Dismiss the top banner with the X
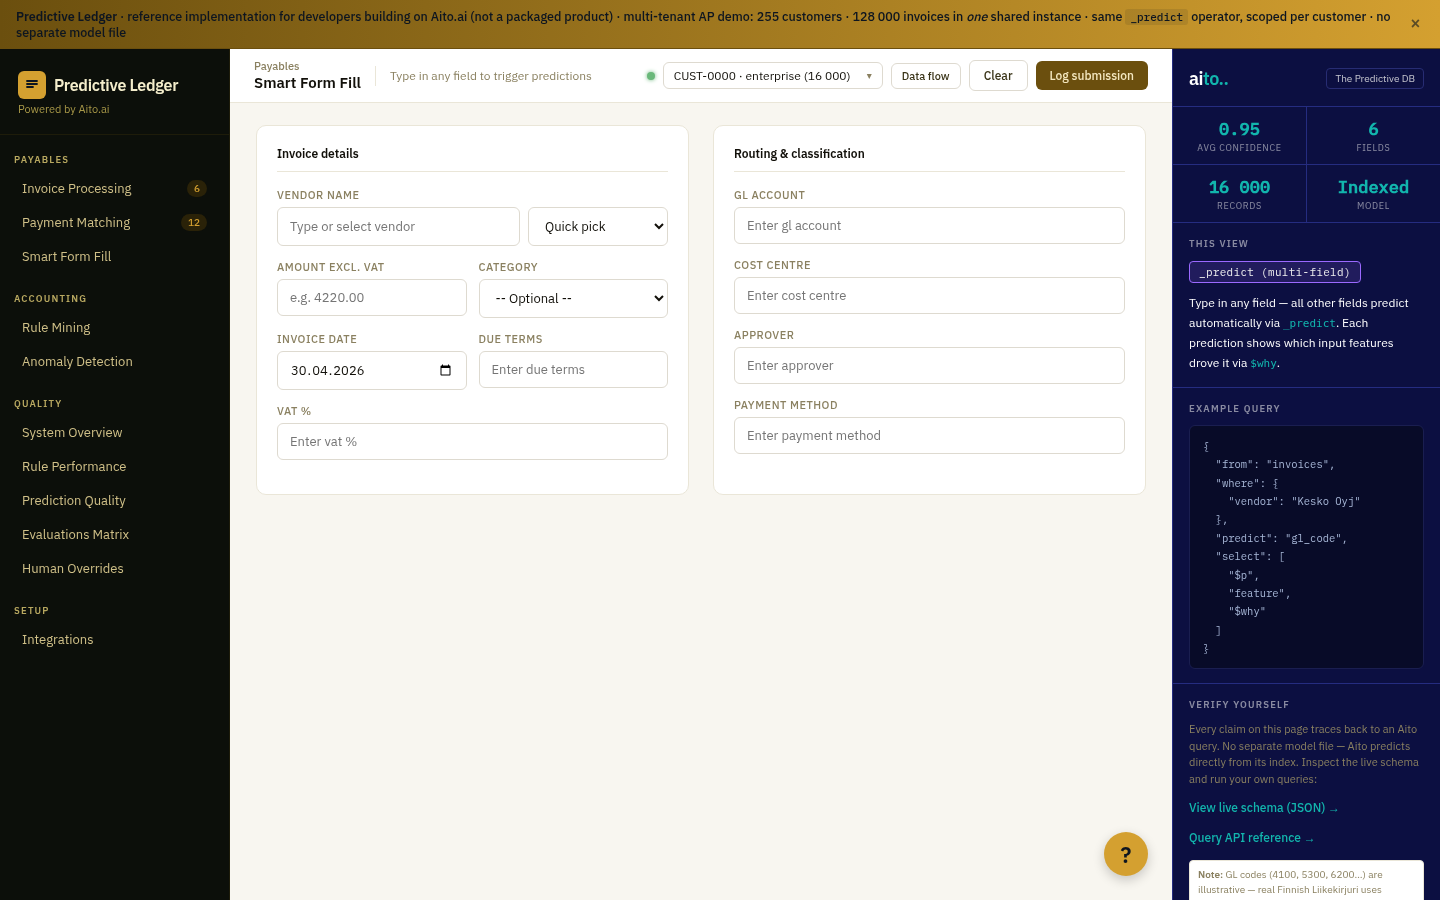The height and width of the screenshot is (900, 1440). click(x=1415, y=24)
